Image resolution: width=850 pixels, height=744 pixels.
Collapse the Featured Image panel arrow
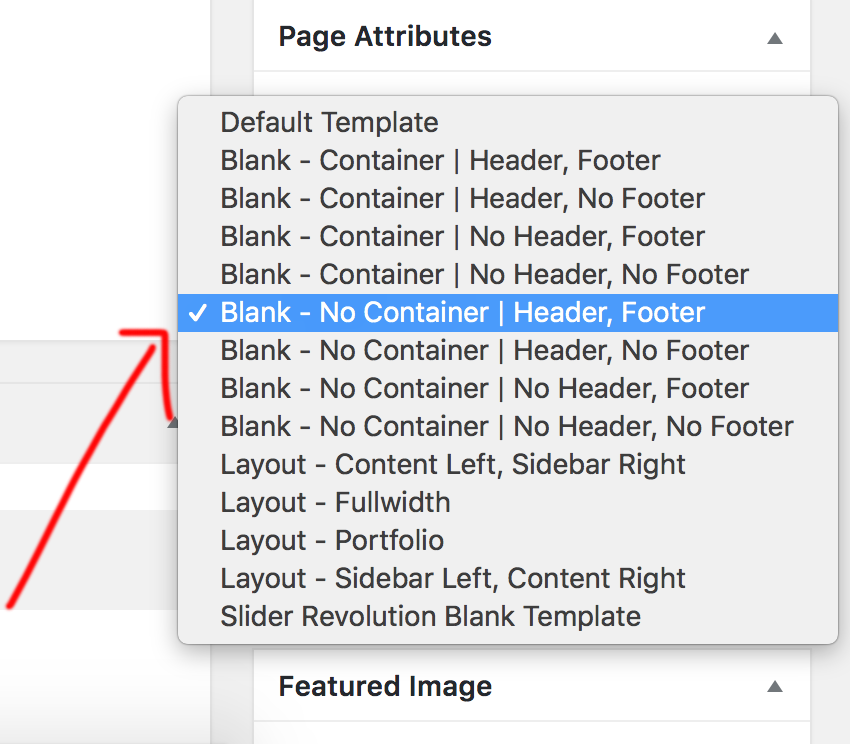(x=775, y=687)
